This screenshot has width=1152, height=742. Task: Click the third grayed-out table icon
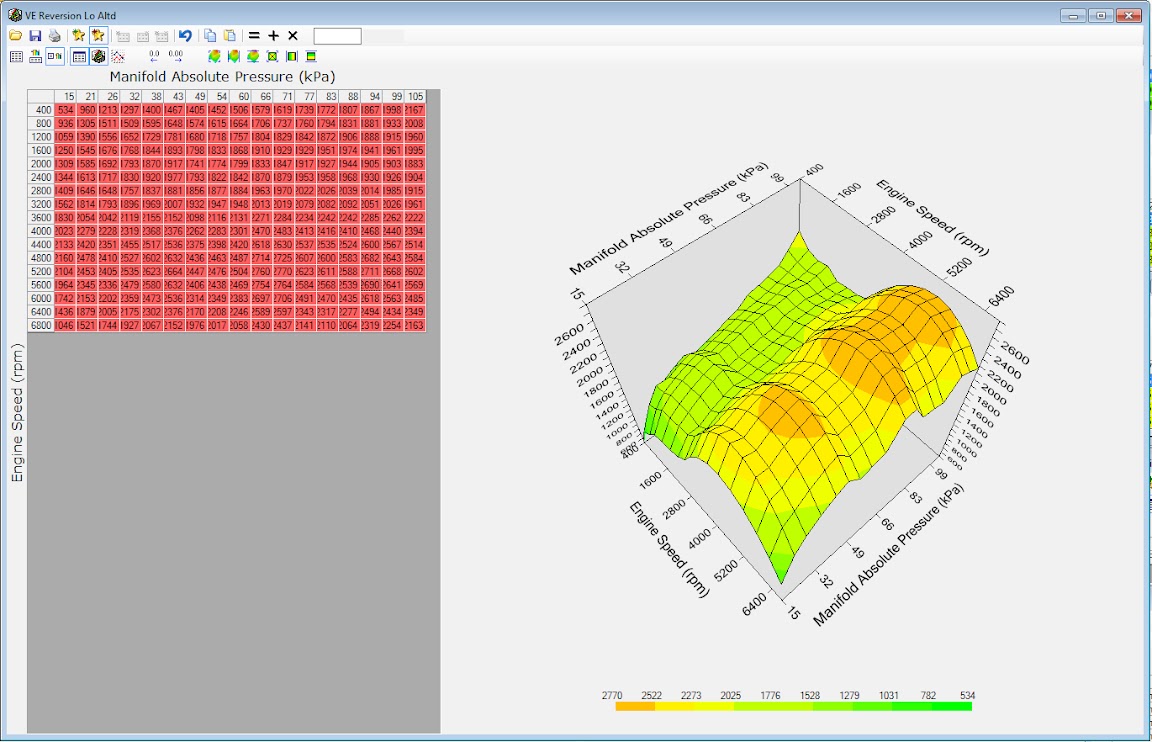click(x=162, y=36)
